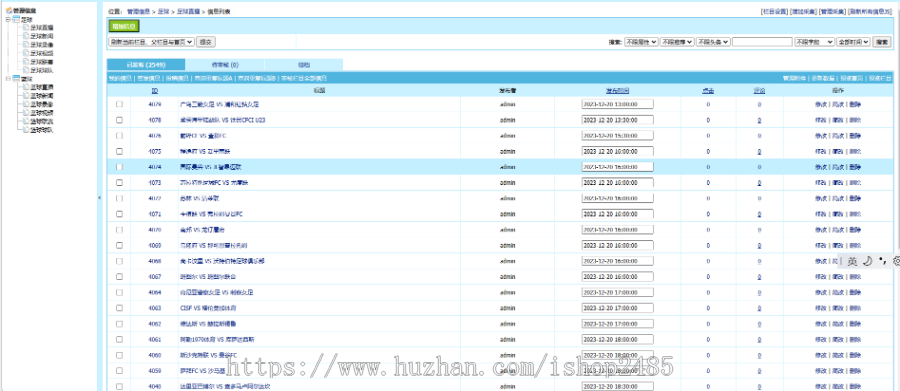Open the 不限属性 search dropdown
This screenshot has width=900, height=391.
click(641, 42)
